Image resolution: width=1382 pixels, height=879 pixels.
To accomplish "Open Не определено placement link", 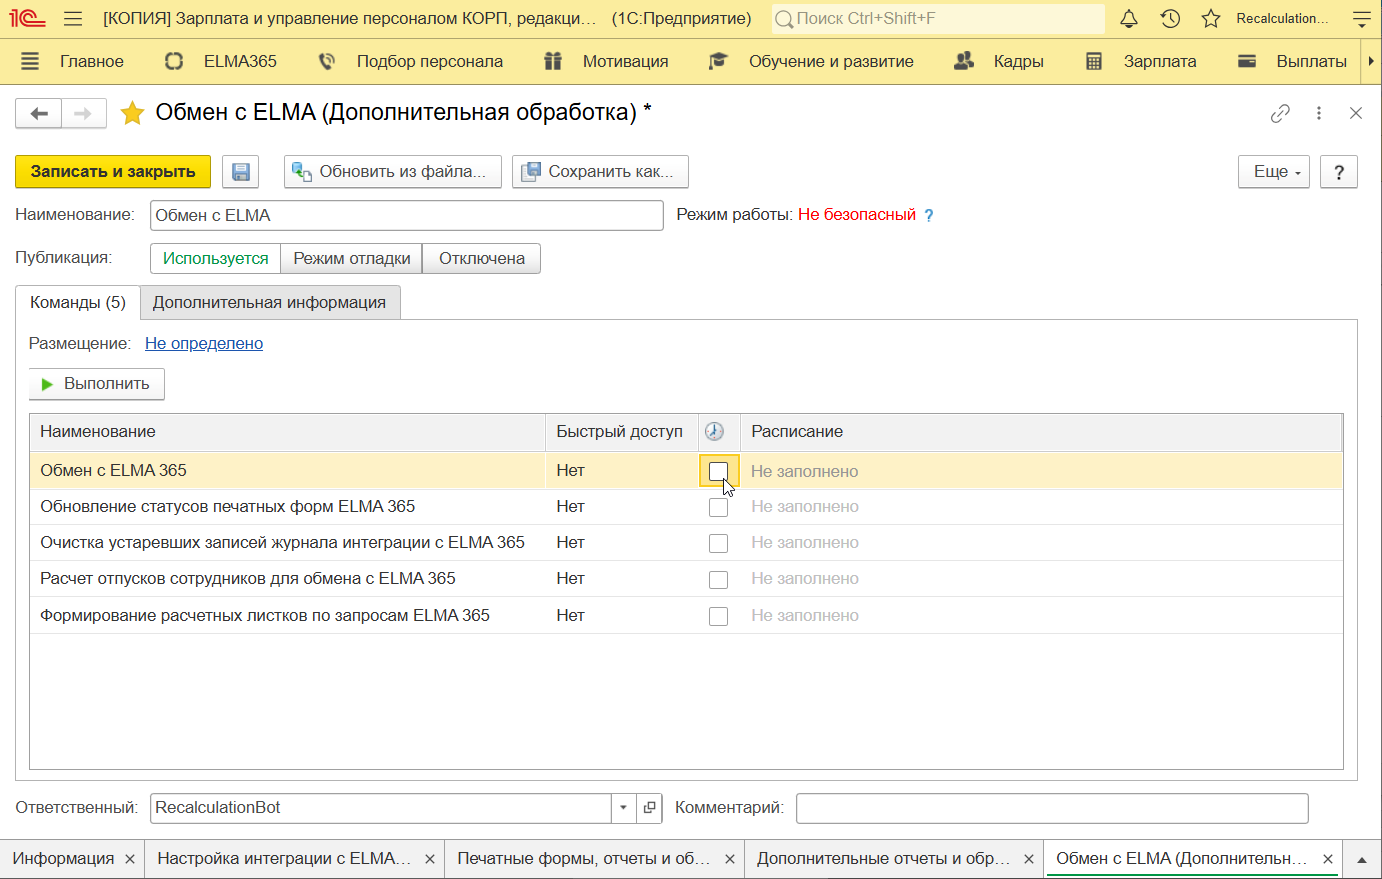I will tap(204, 343).
